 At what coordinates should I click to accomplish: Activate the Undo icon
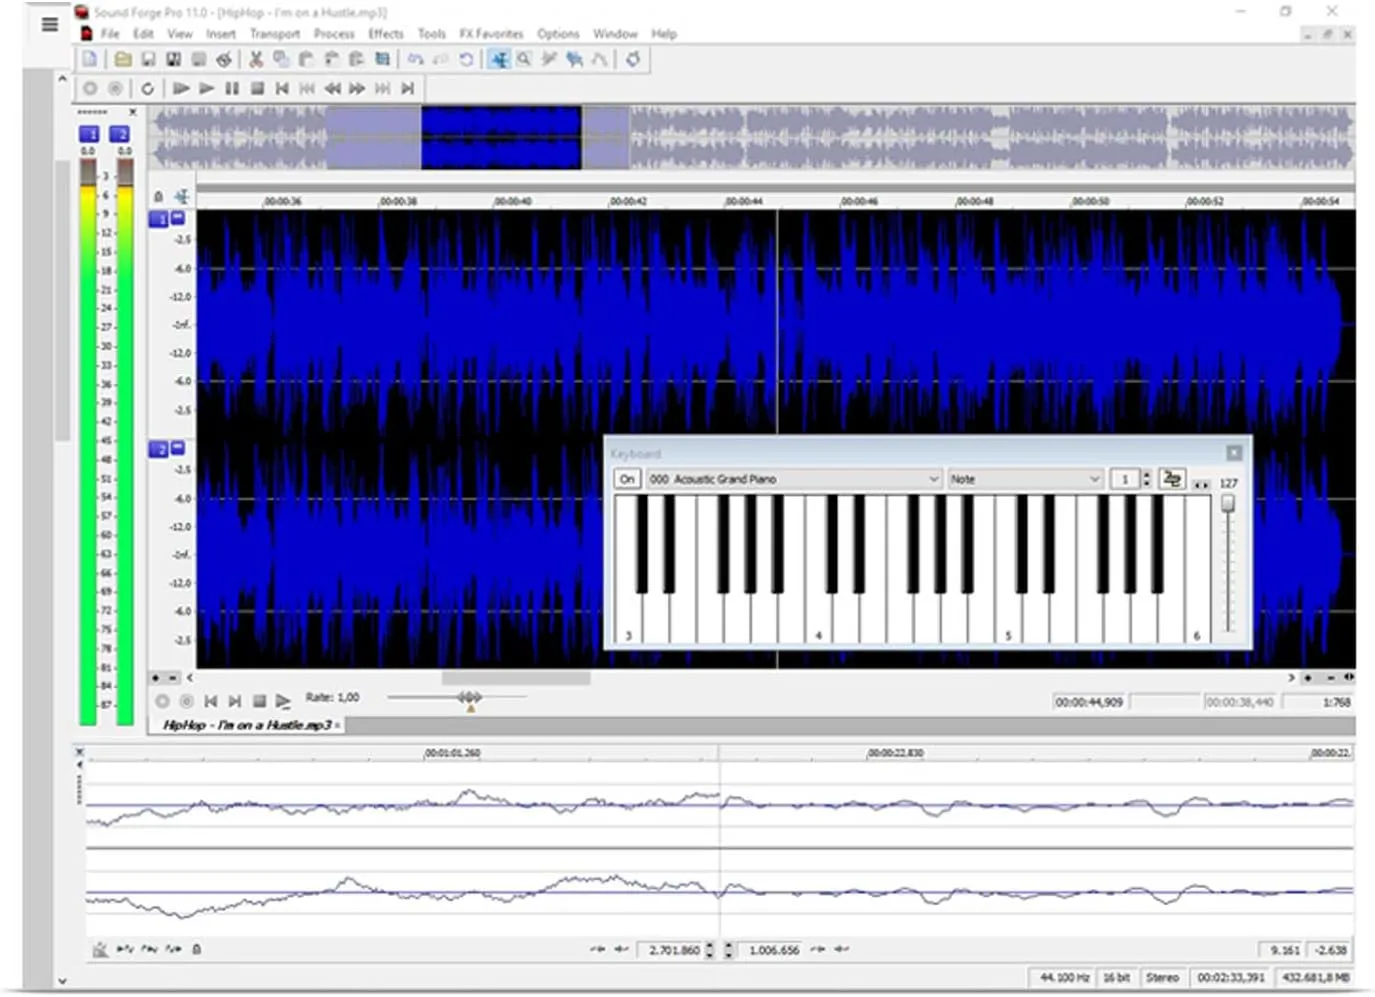click(x=417, y=59)
